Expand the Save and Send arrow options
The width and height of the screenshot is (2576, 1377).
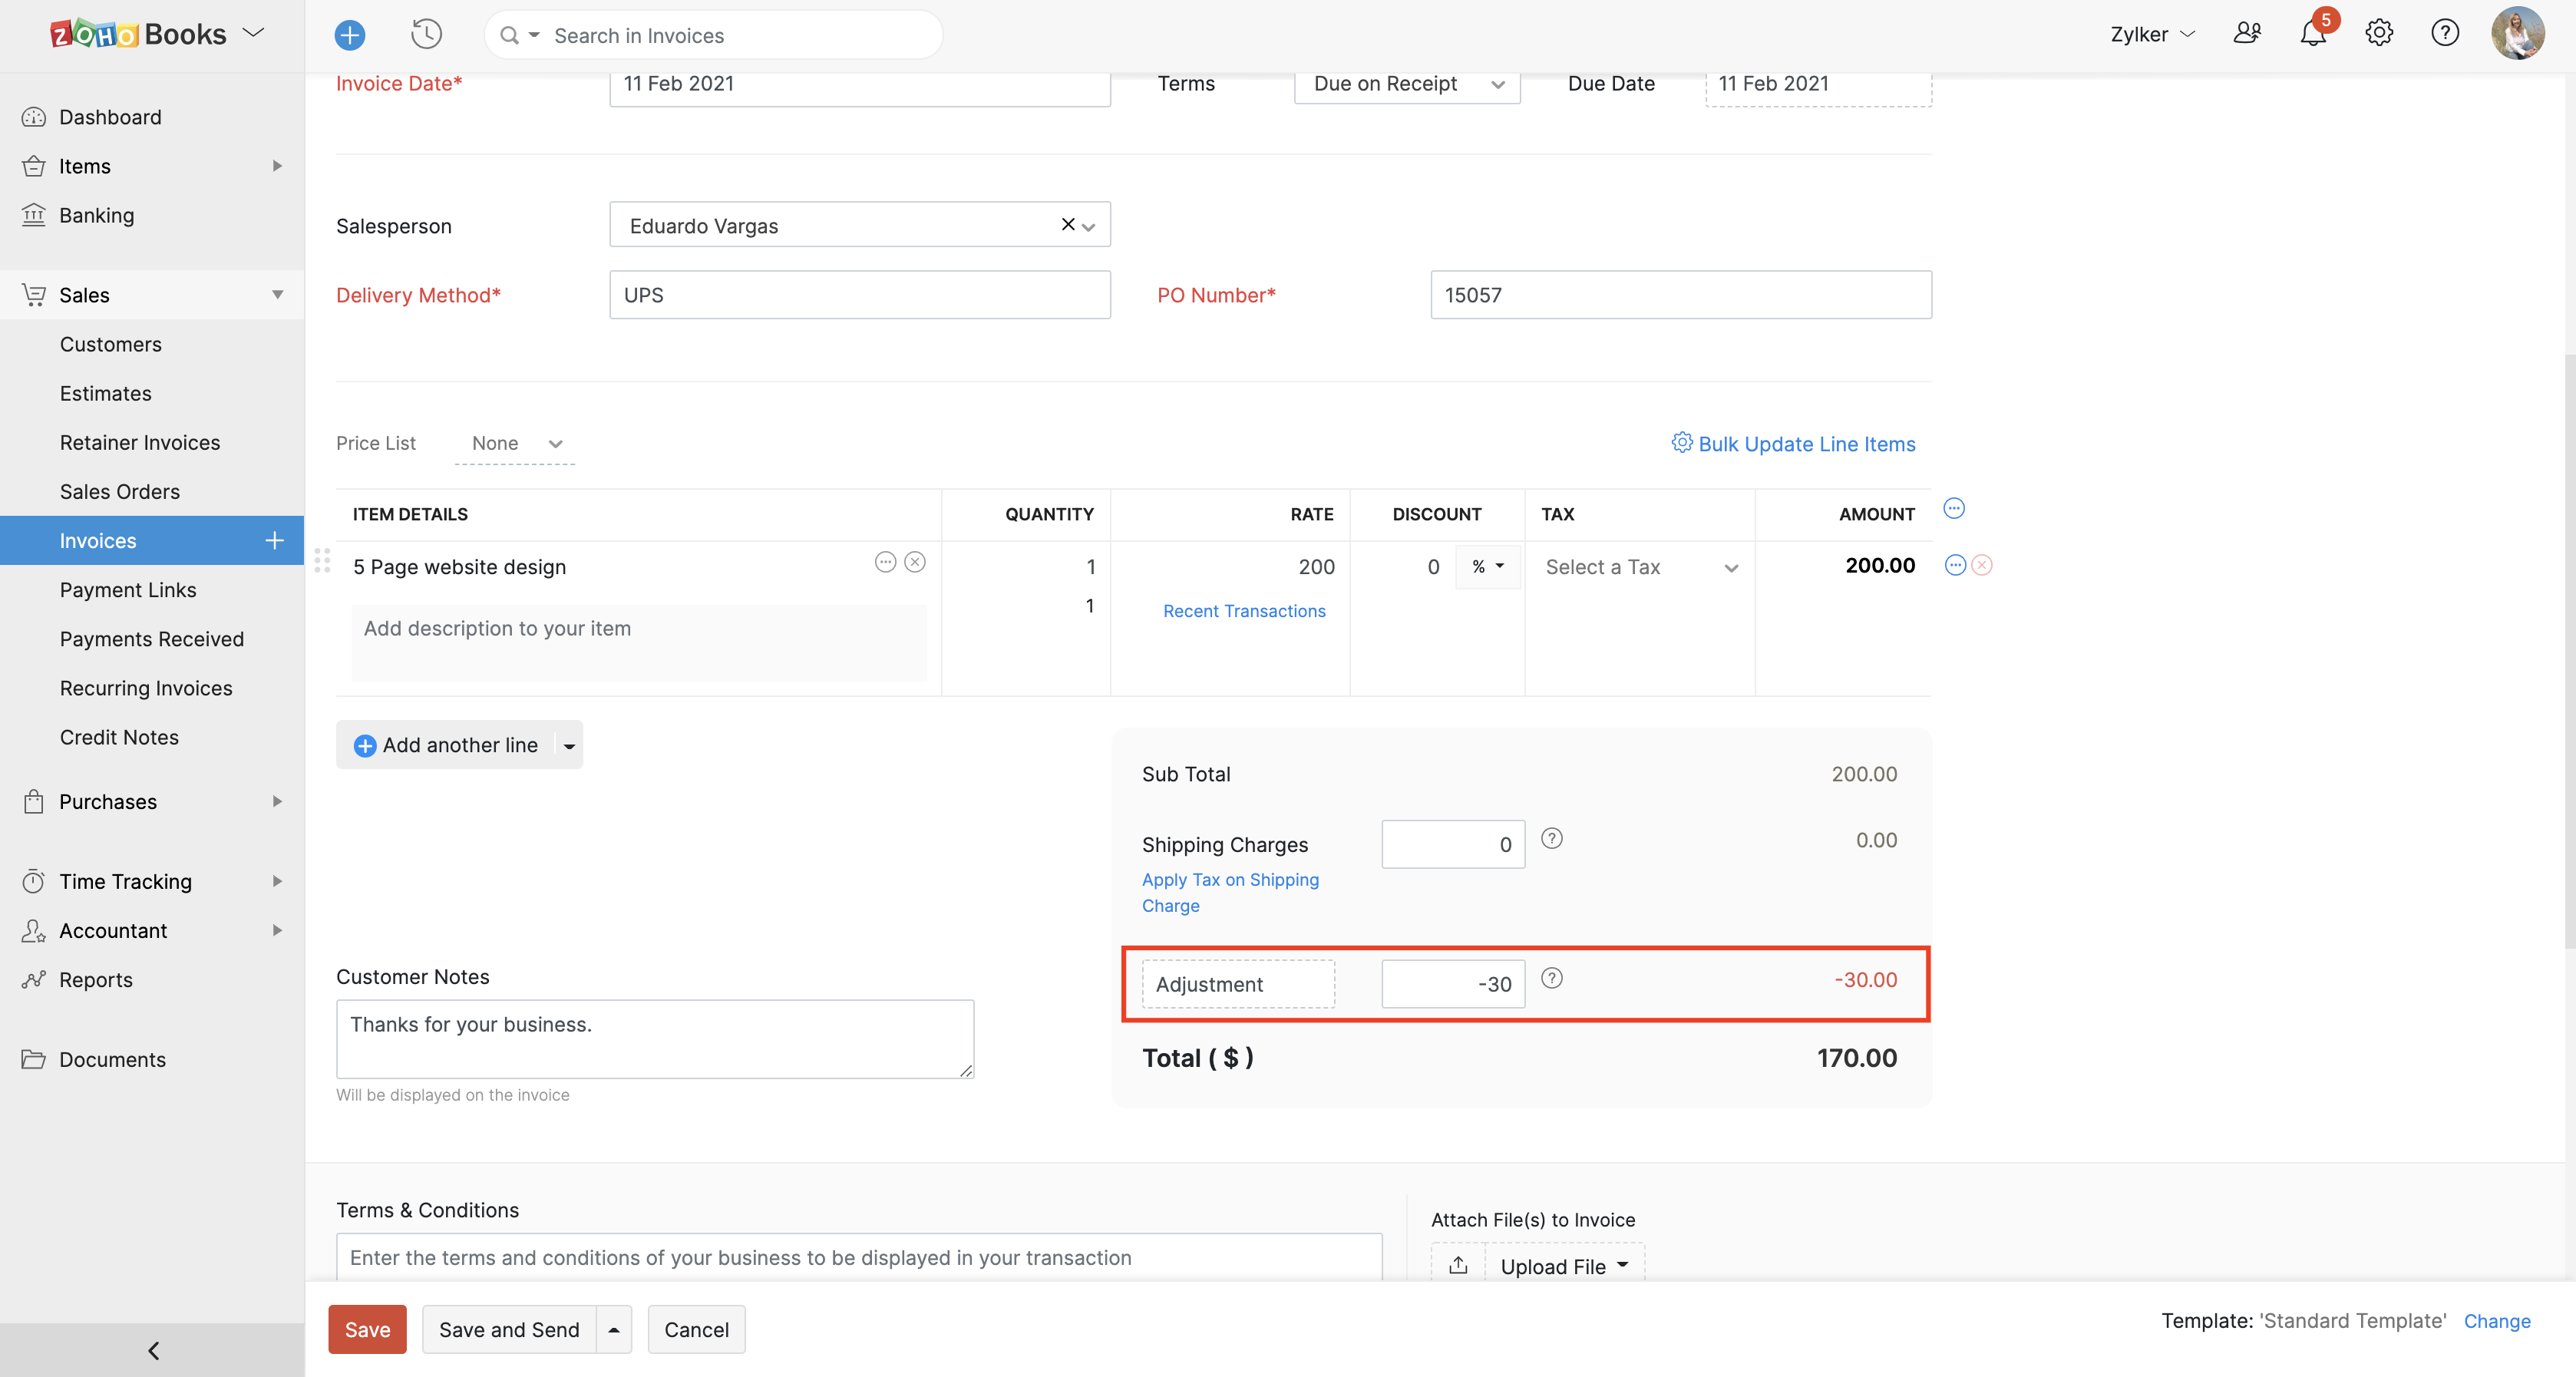click(613, 1329)
